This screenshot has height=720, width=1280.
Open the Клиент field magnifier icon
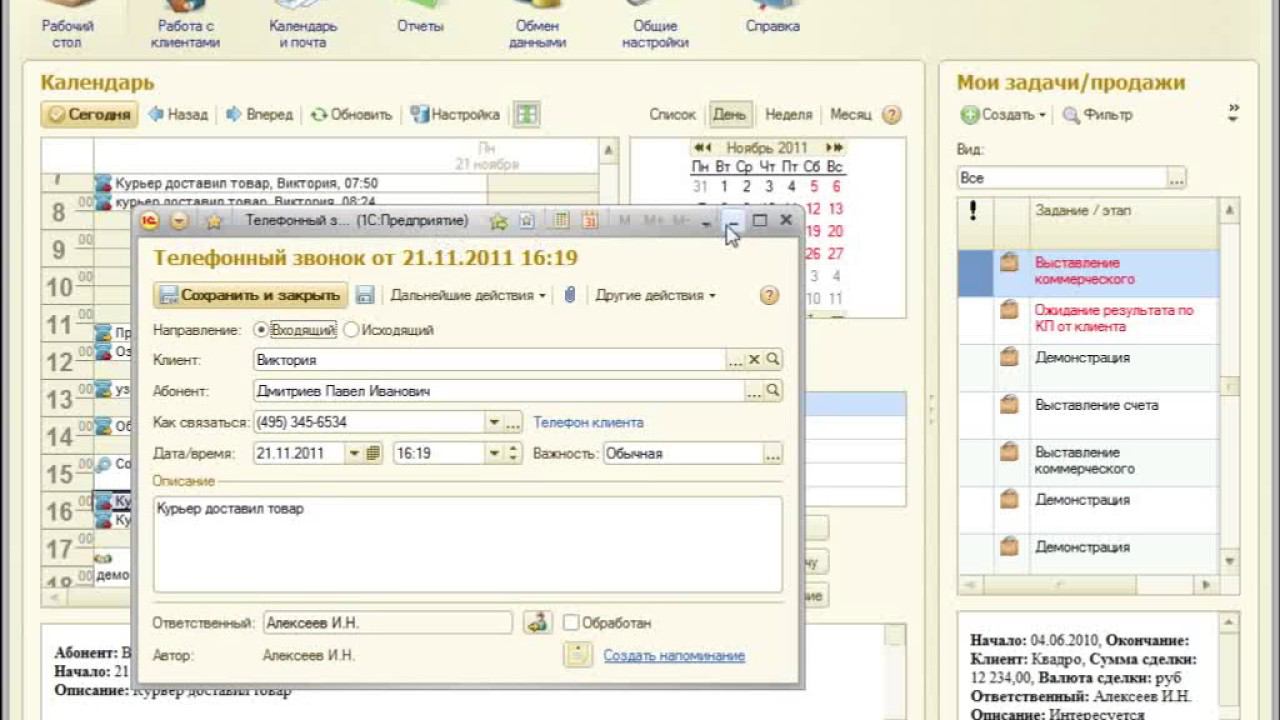click(773, 360)
